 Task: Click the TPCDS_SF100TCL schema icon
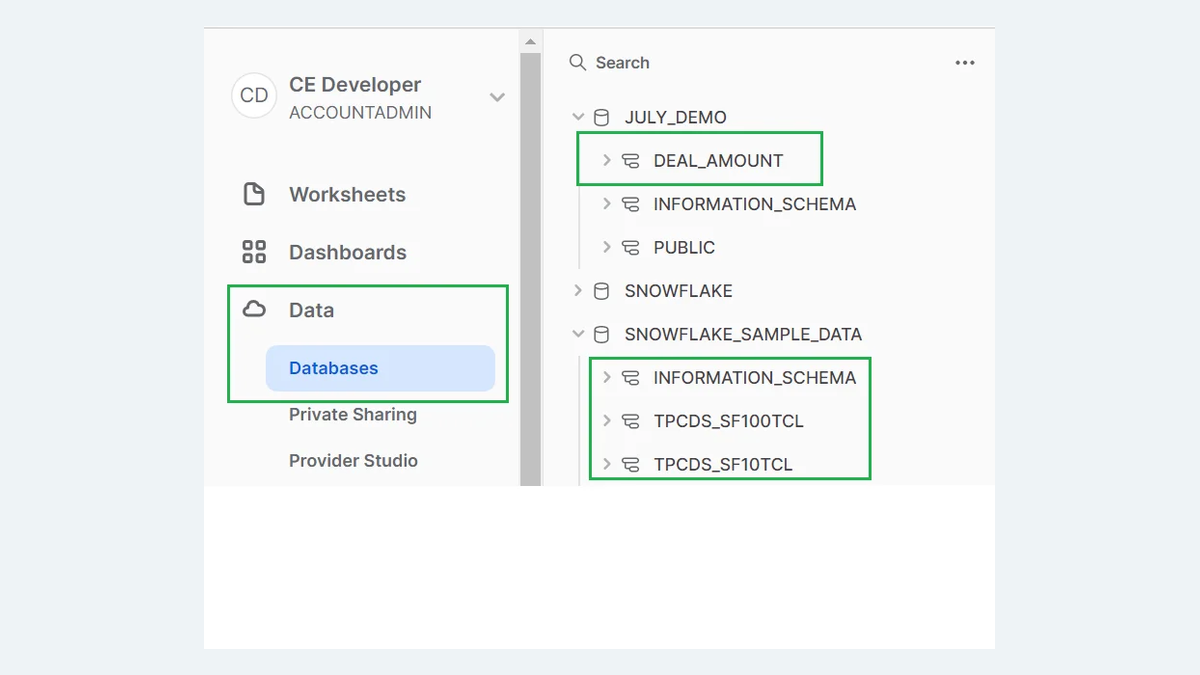[x=630, y=421]
